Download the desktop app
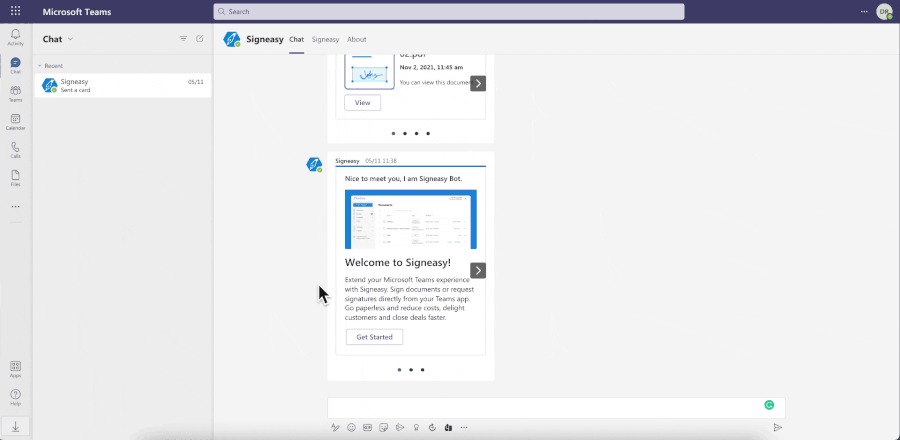The width and height of the screenshot is (900, 440). [15, 426]
